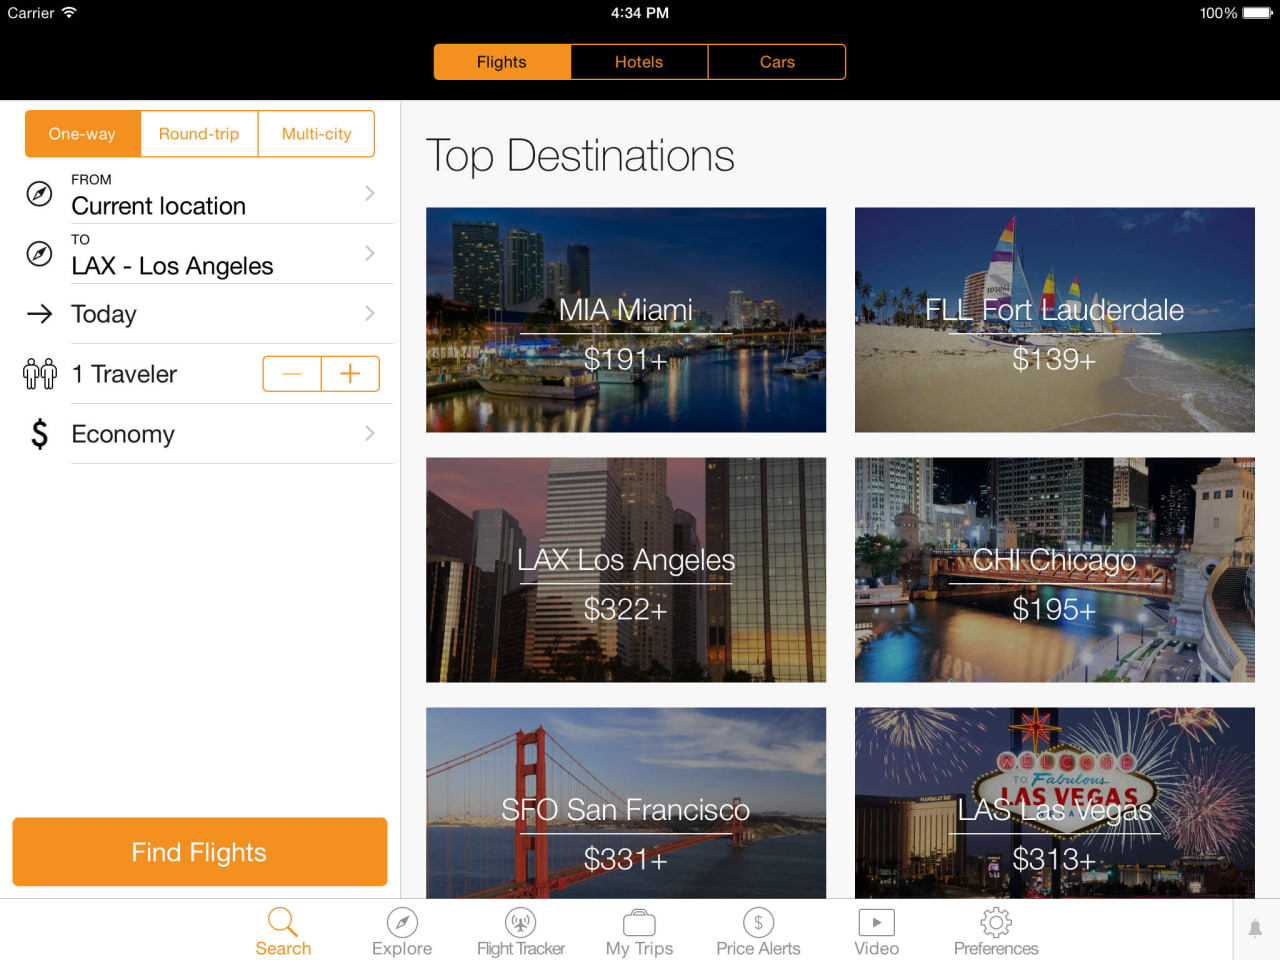Switch to the Cars tab
1280x960 pixels.
pyautogui.click(x=777, y=61)
